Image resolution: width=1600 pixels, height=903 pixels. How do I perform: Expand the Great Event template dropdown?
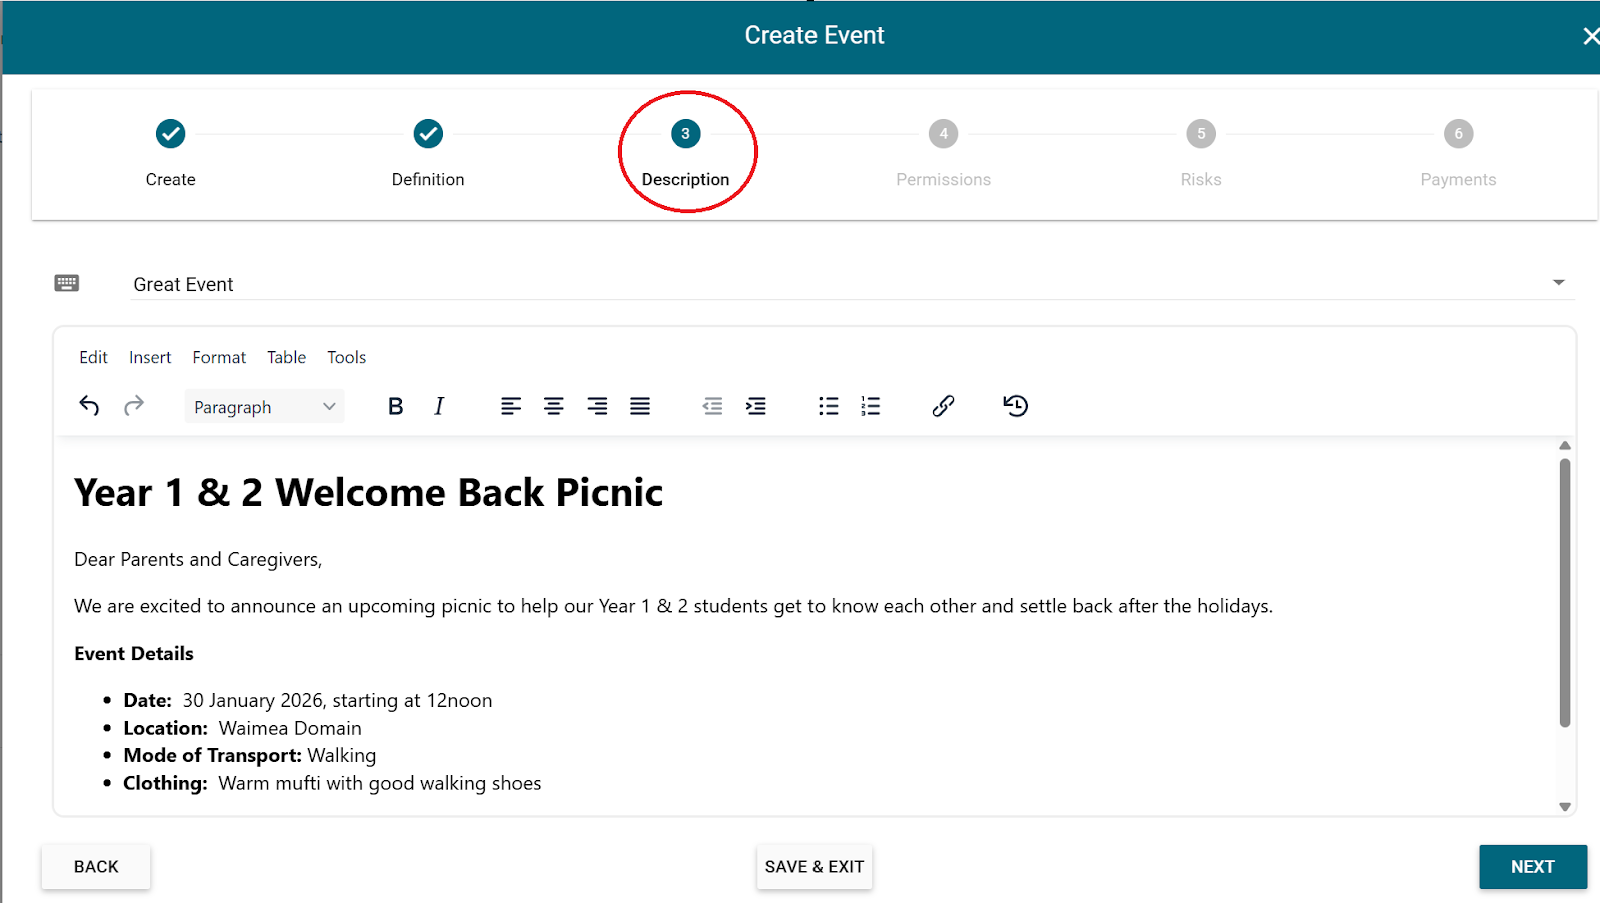point(1558,283)
